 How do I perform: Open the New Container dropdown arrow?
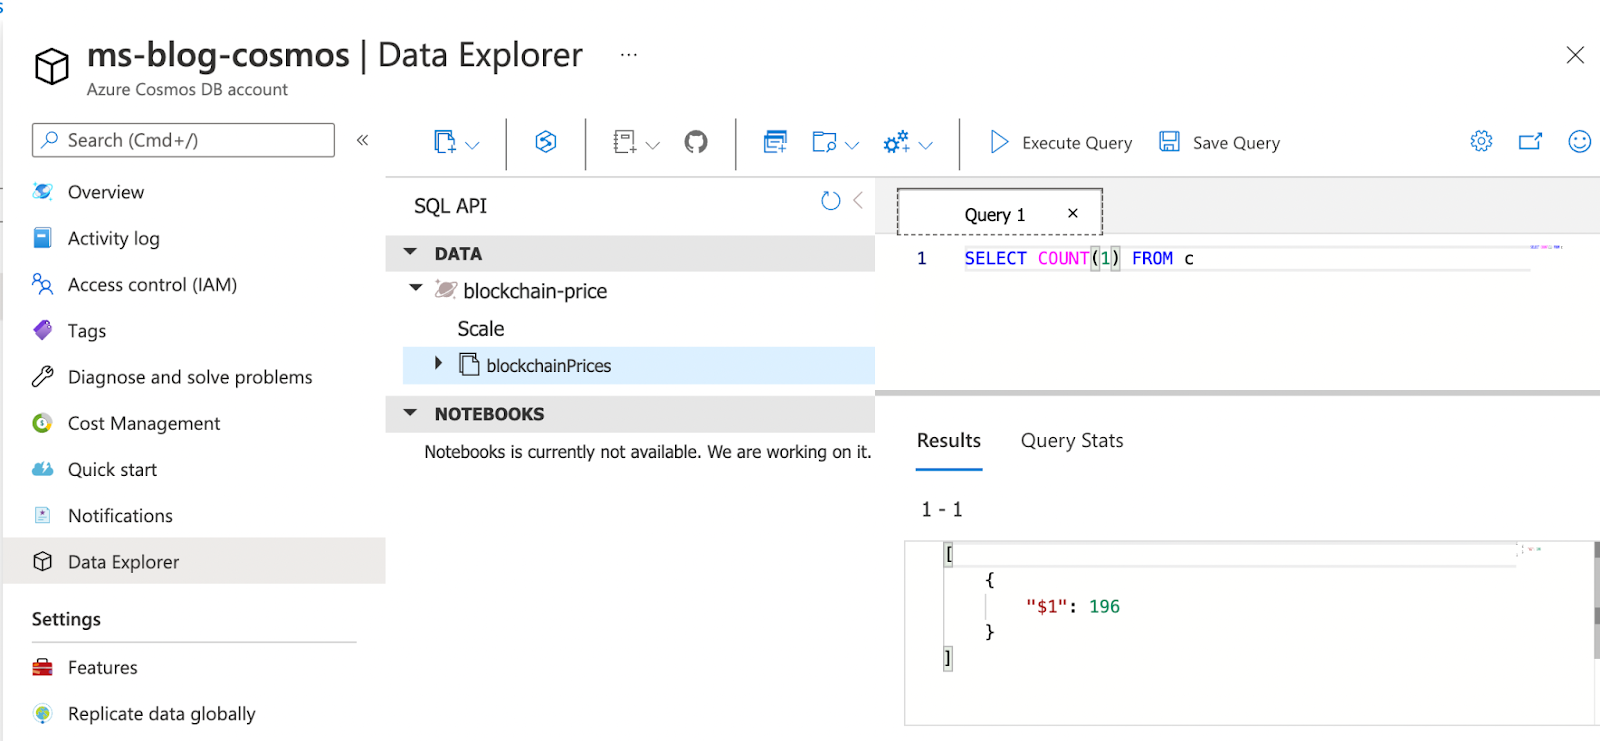coord(473,145)
